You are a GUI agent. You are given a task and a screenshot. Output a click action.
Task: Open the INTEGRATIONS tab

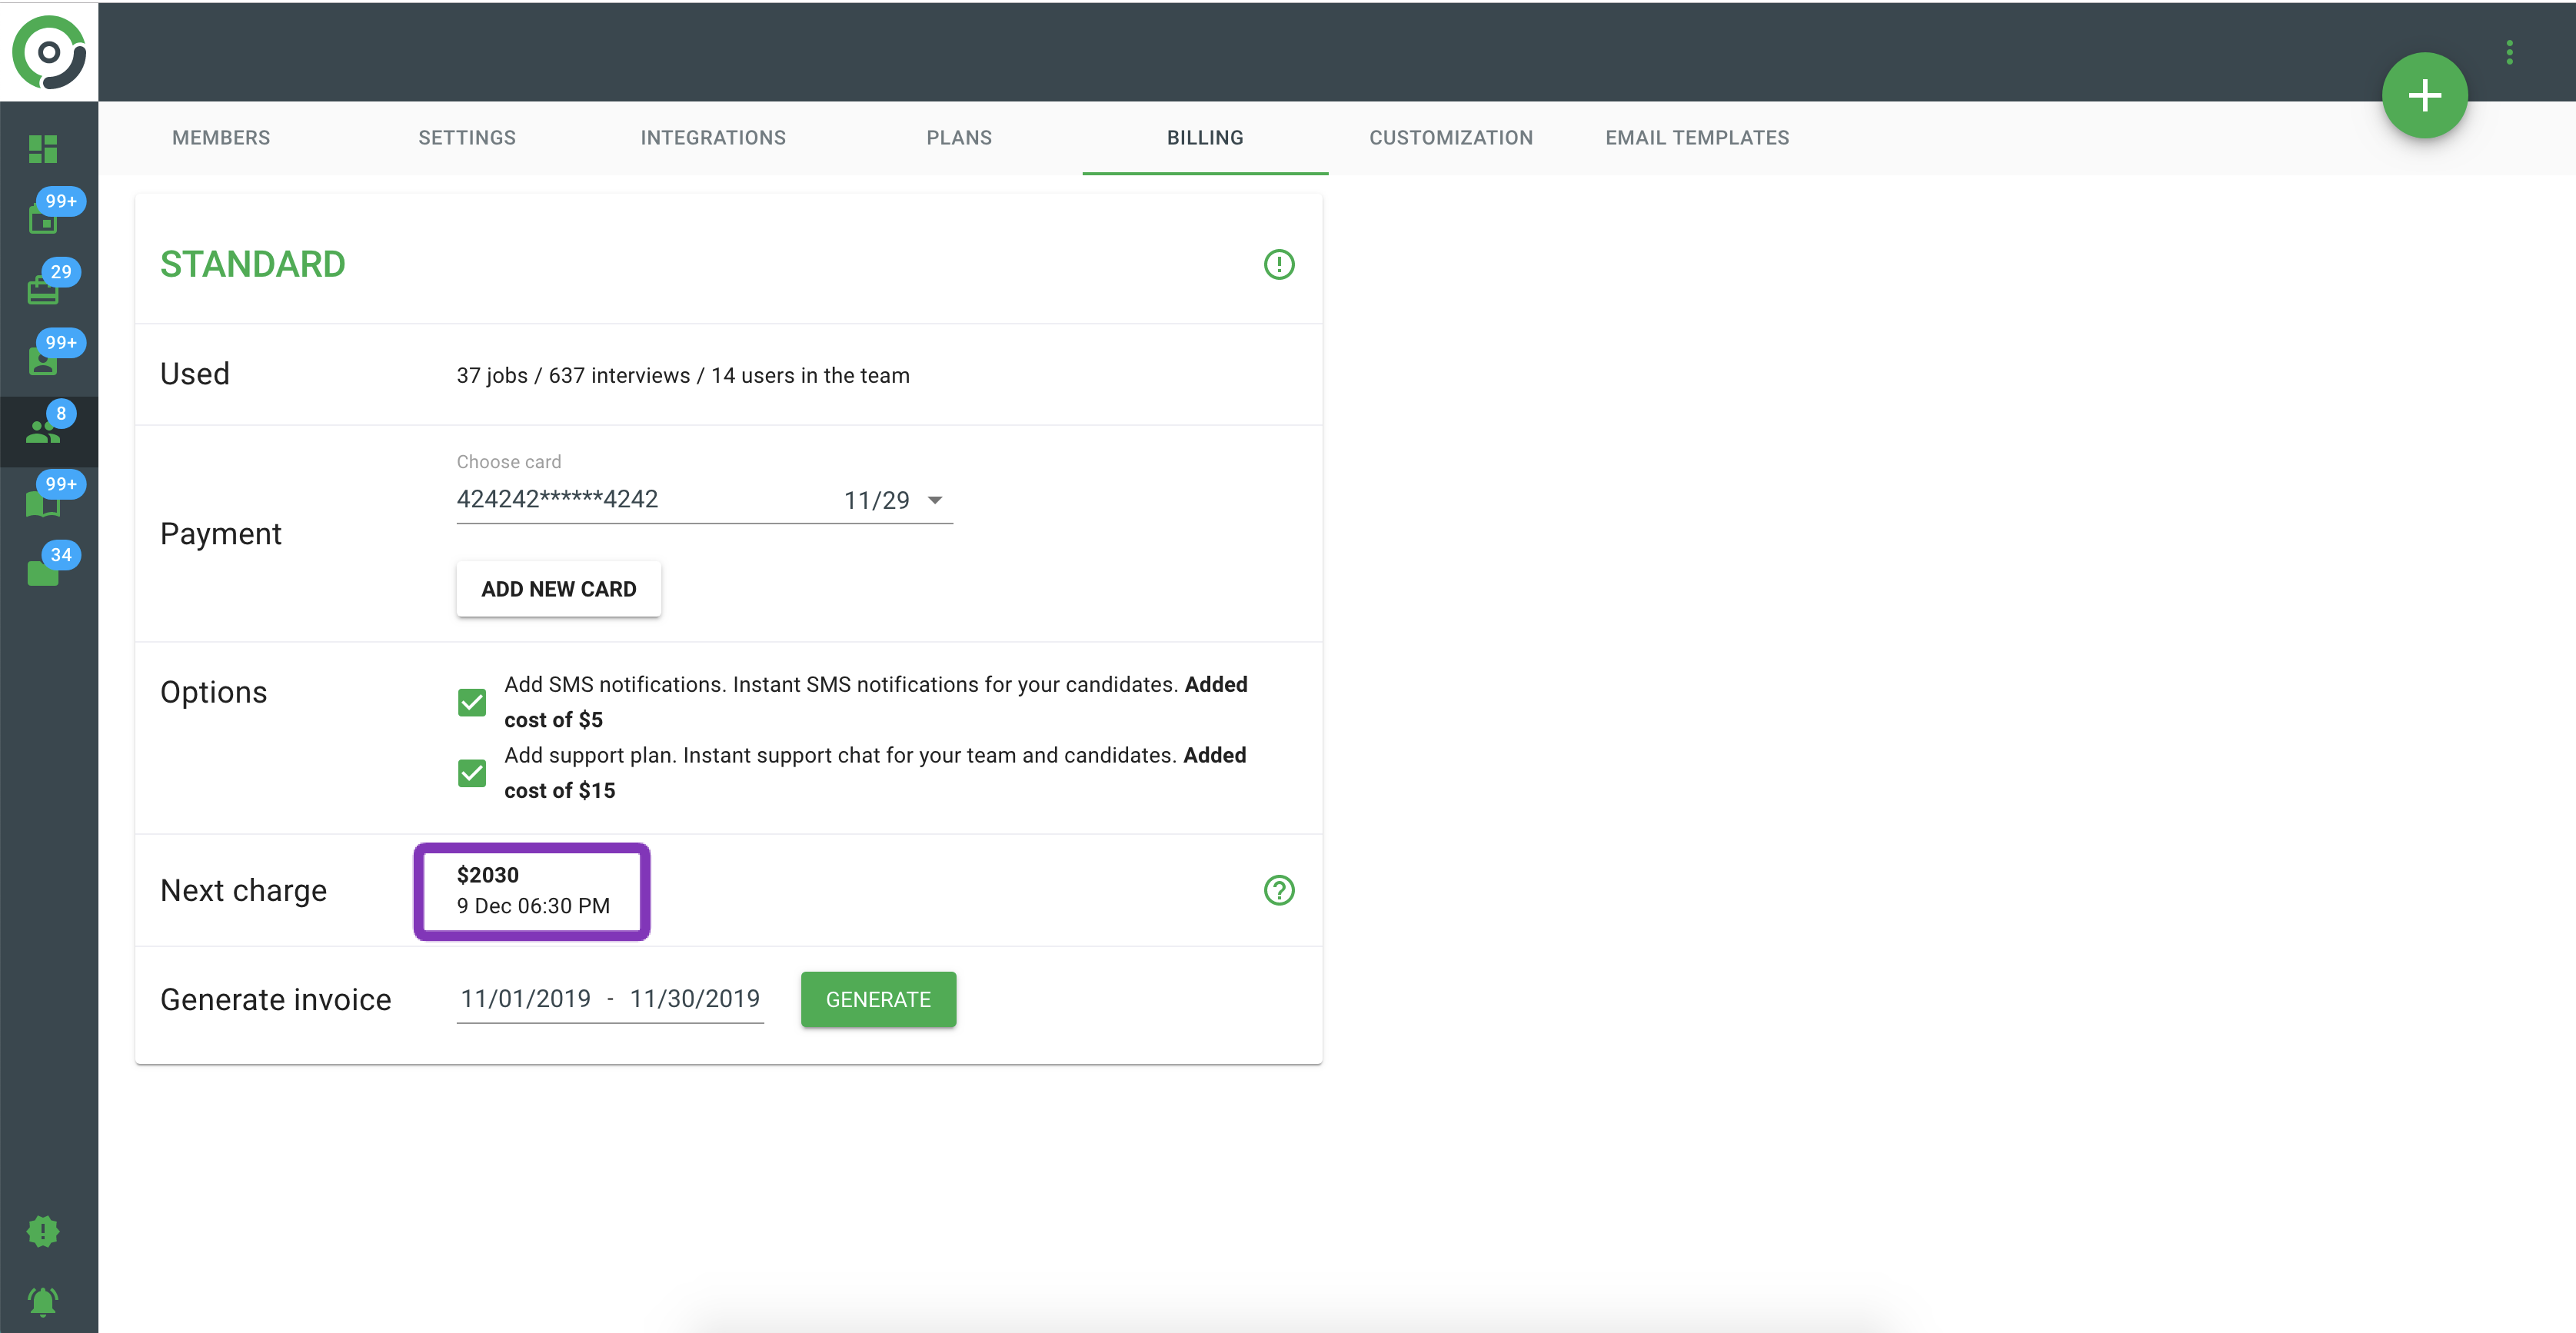712,138
